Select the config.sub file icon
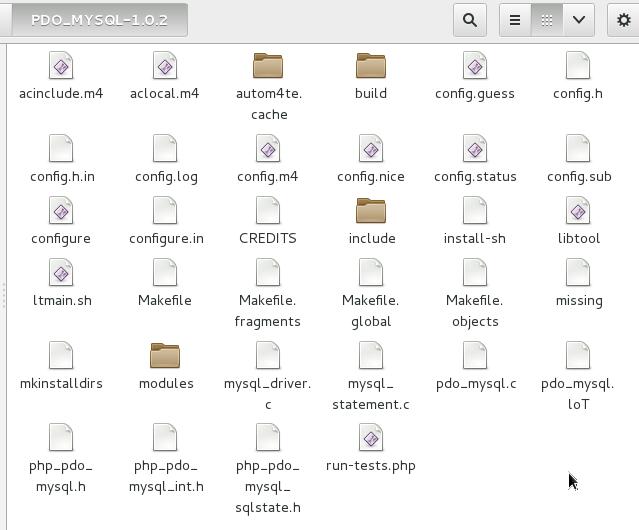The height and width of the screenshot is (530, 639). pyautogui.click(x=578, y=148)
